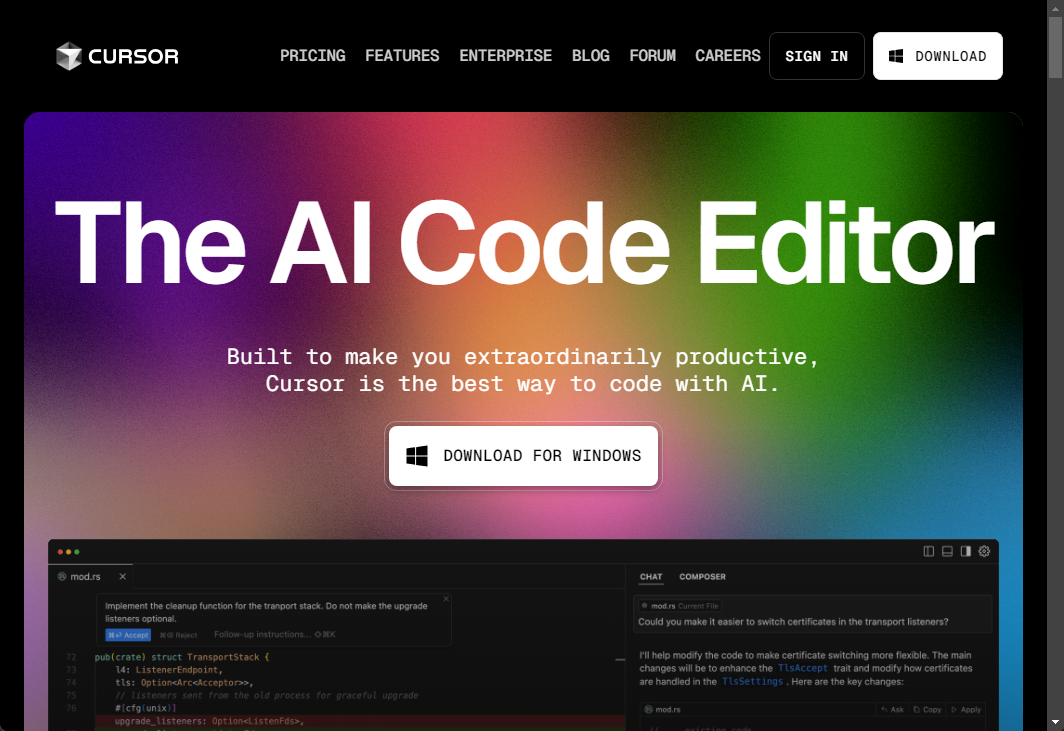This screenshot has width=1064, height=731.
Task: Switch to the Composer tab
Action: (x=702, y=577)
